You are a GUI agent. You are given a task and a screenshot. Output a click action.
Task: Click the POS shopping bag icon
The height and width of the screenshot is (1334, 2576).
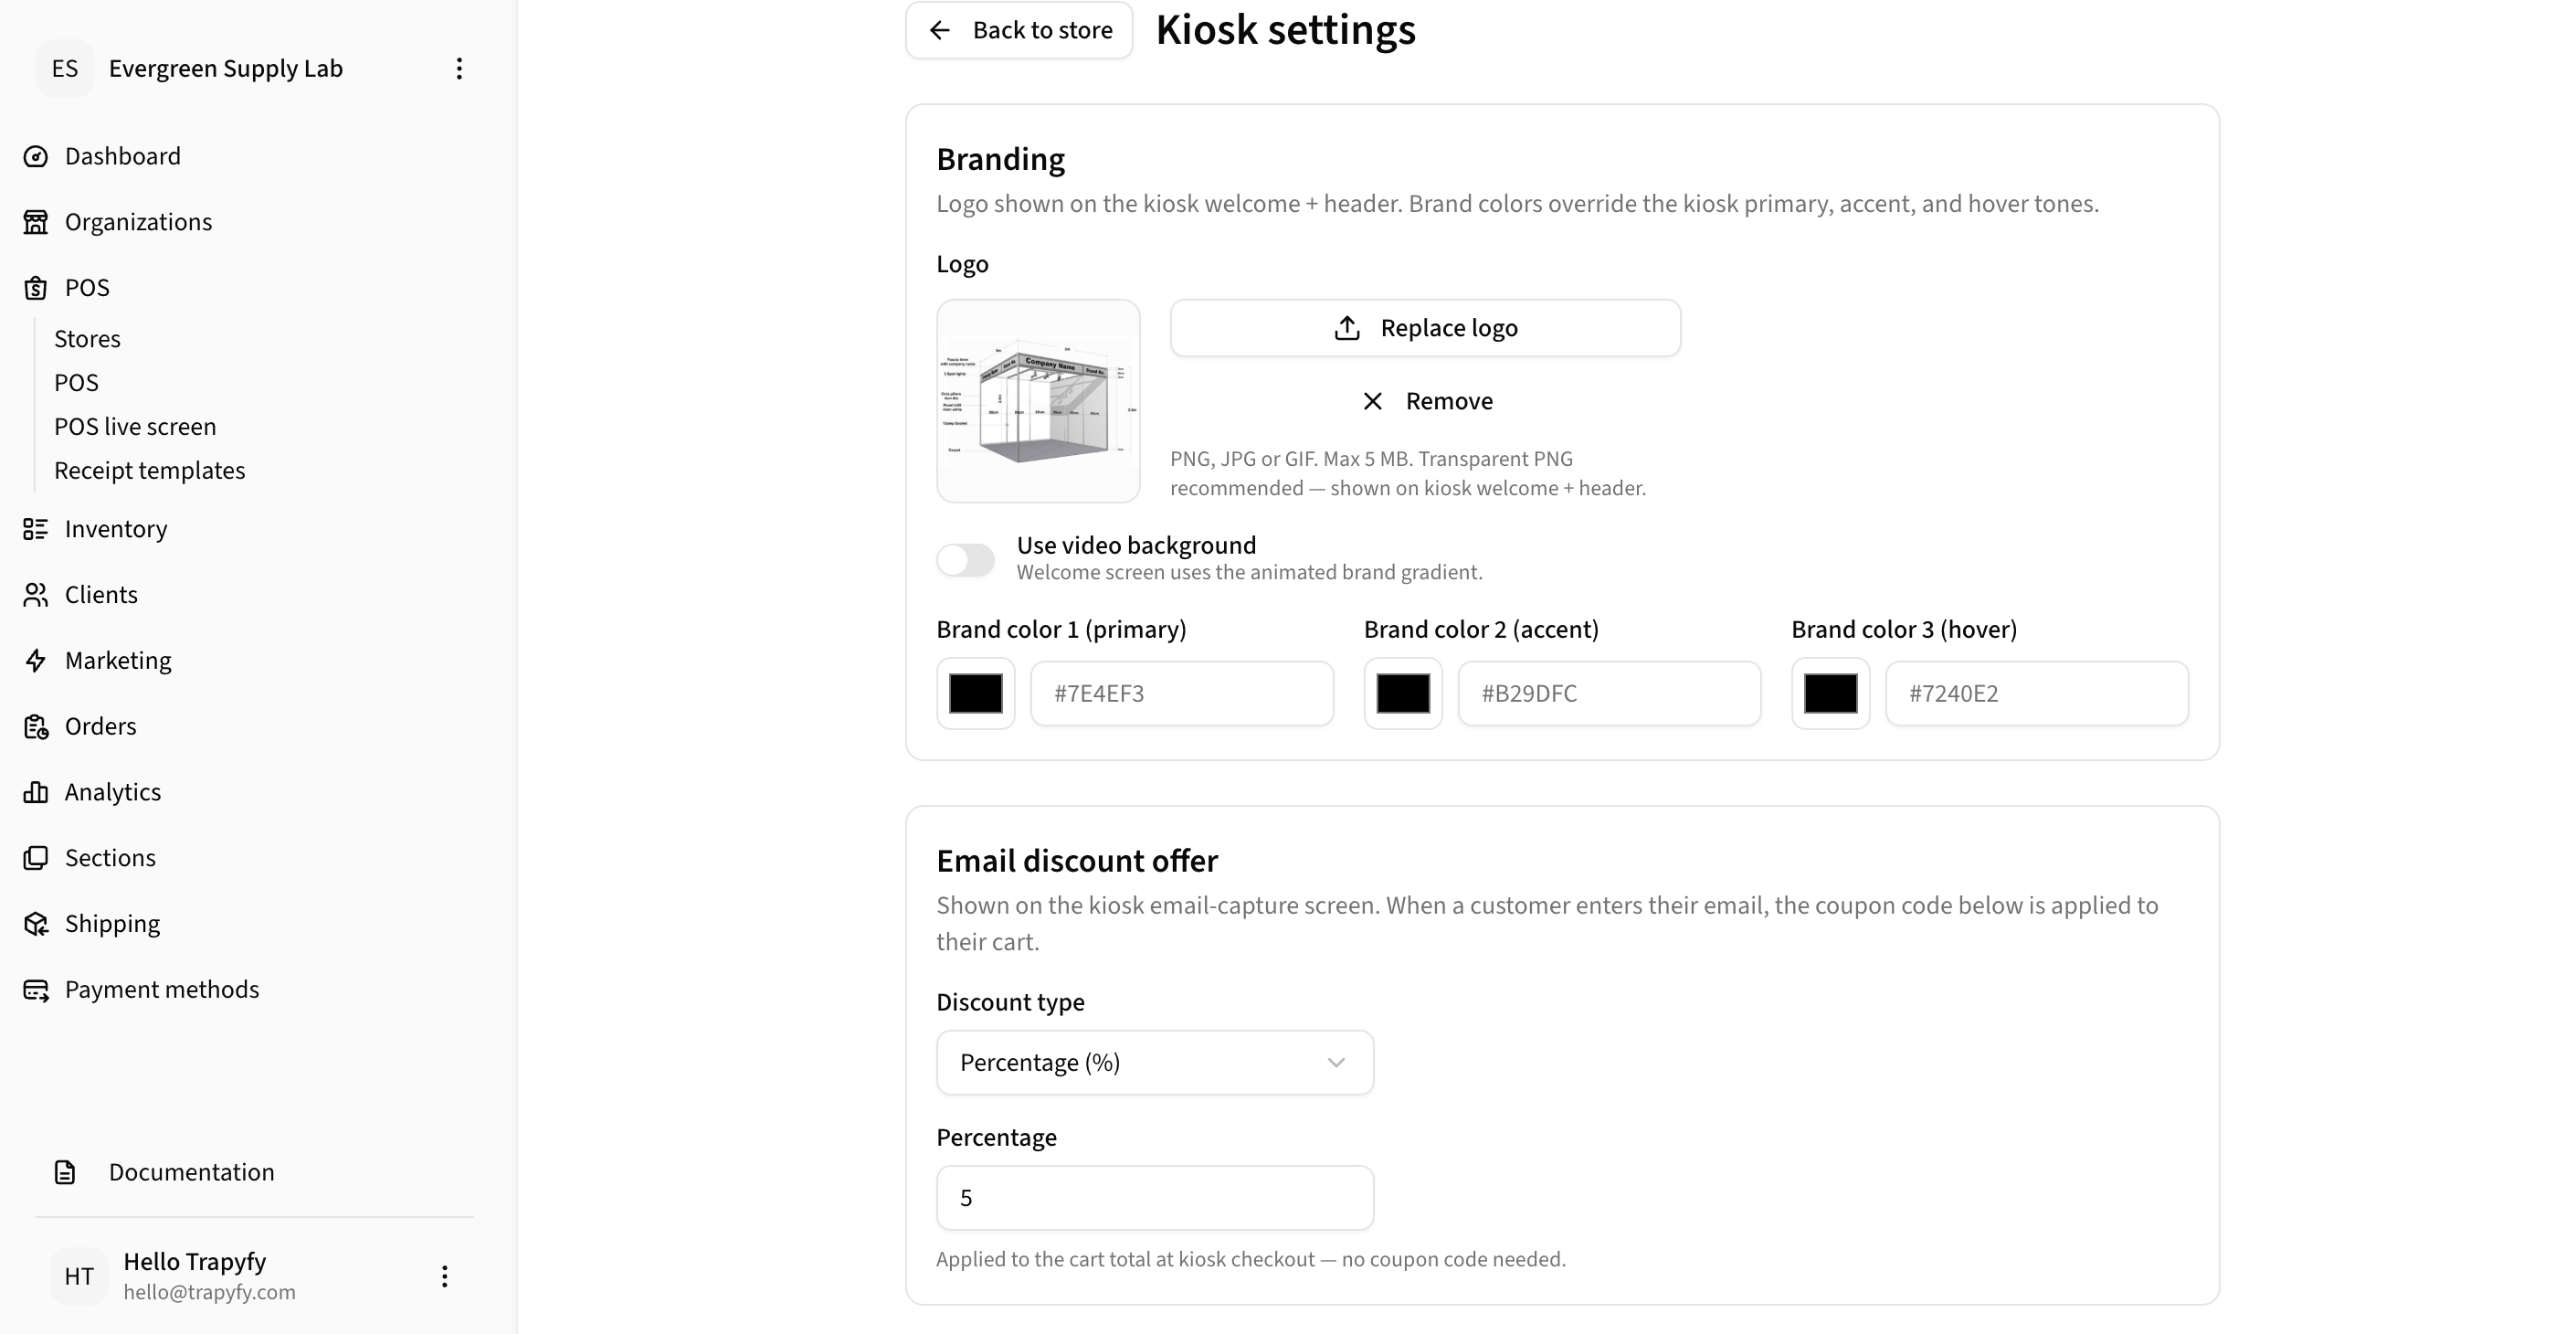pyautogui.click(x=36, y=288)
